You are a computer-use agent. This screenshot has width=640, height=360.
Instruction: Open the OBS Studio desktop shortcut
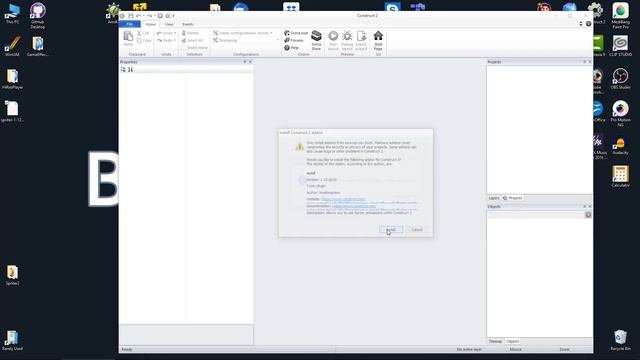click(x=620, y=79)
